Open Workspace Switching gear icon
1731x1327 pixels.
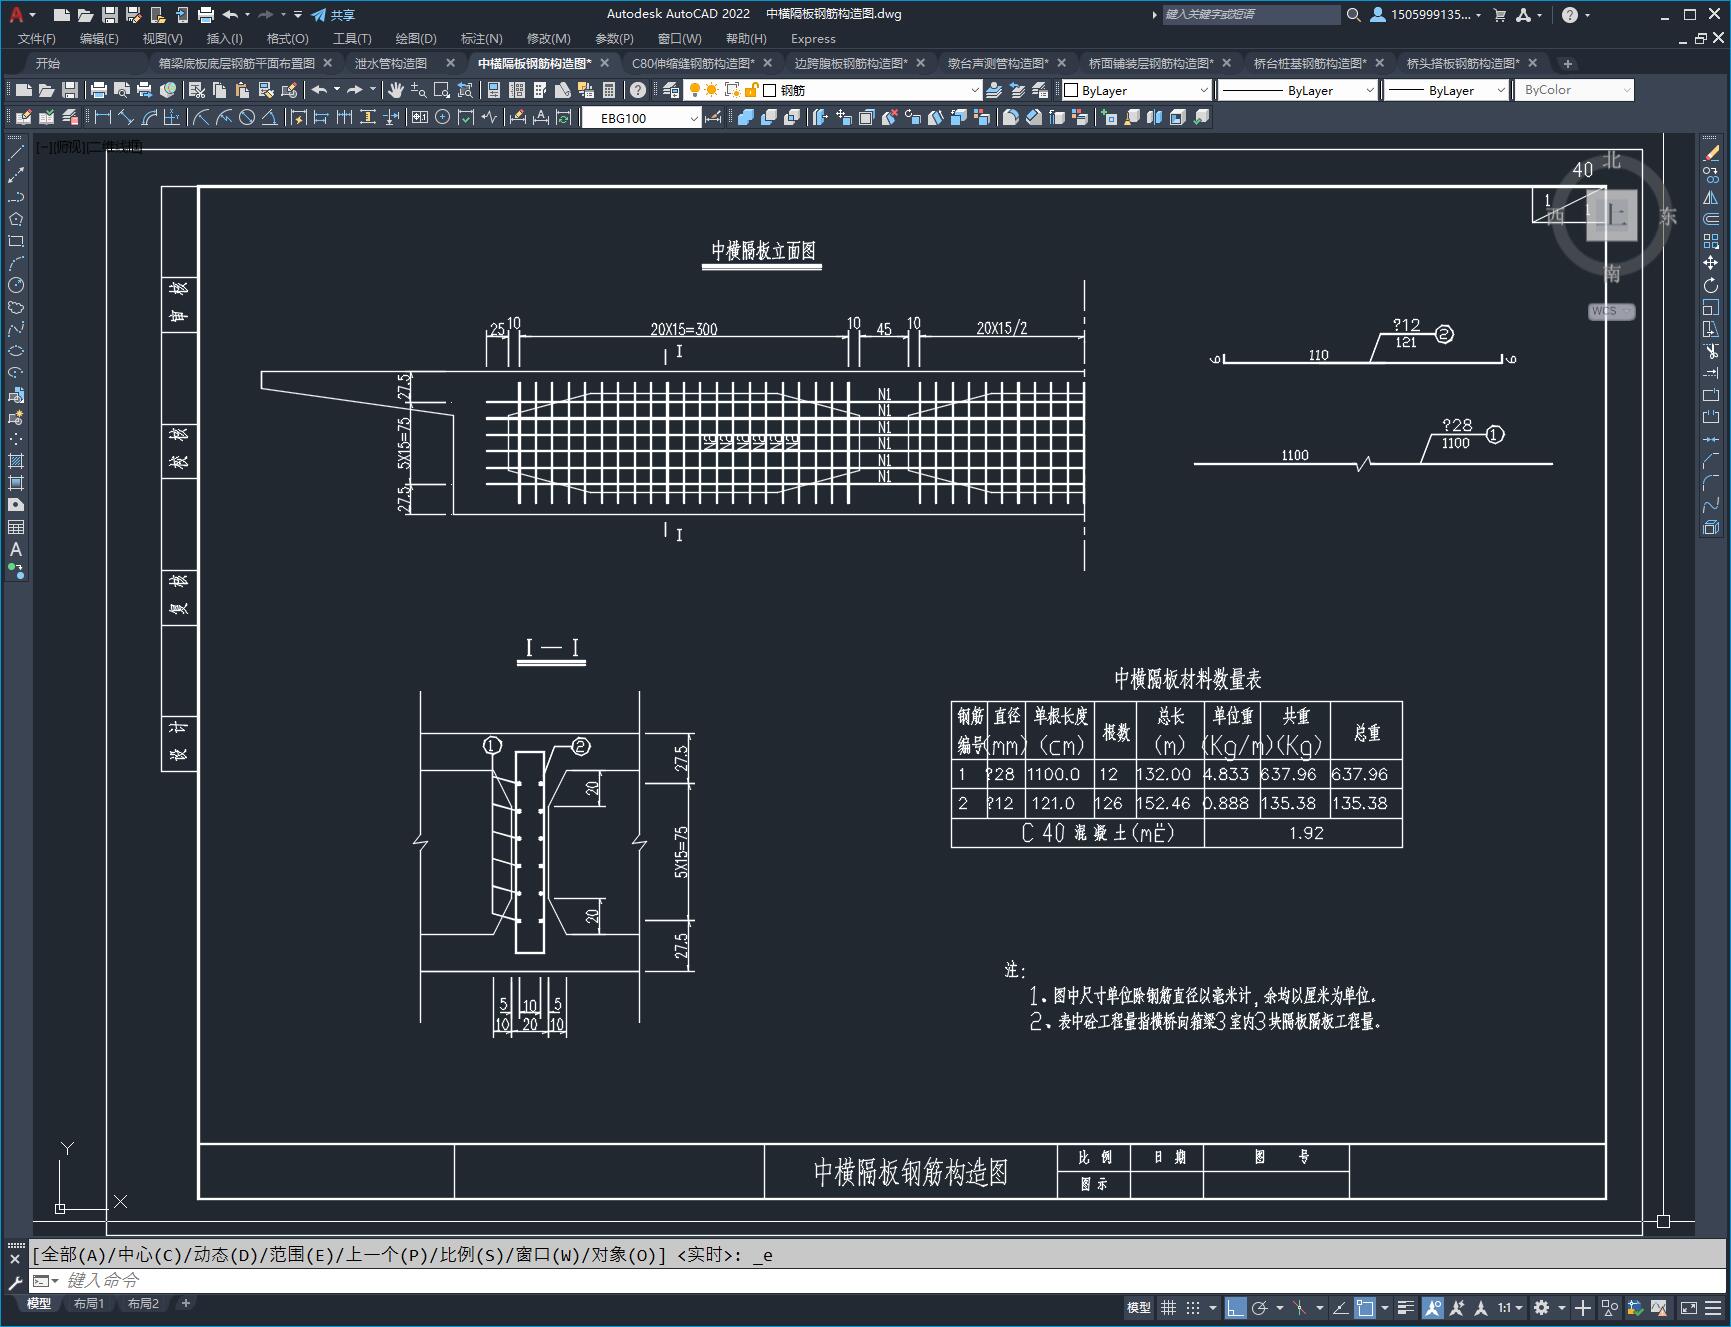[x=1541, y=1307]
